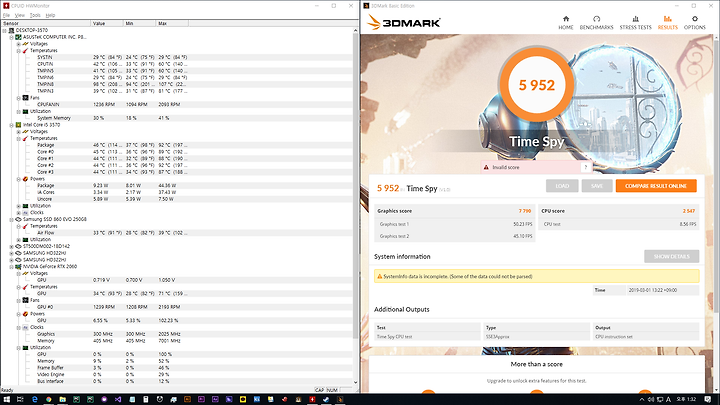Click HWMonitor scrollbar down arrow
The height and width of the screenshot is (405, 720).
tap(355, 382)
